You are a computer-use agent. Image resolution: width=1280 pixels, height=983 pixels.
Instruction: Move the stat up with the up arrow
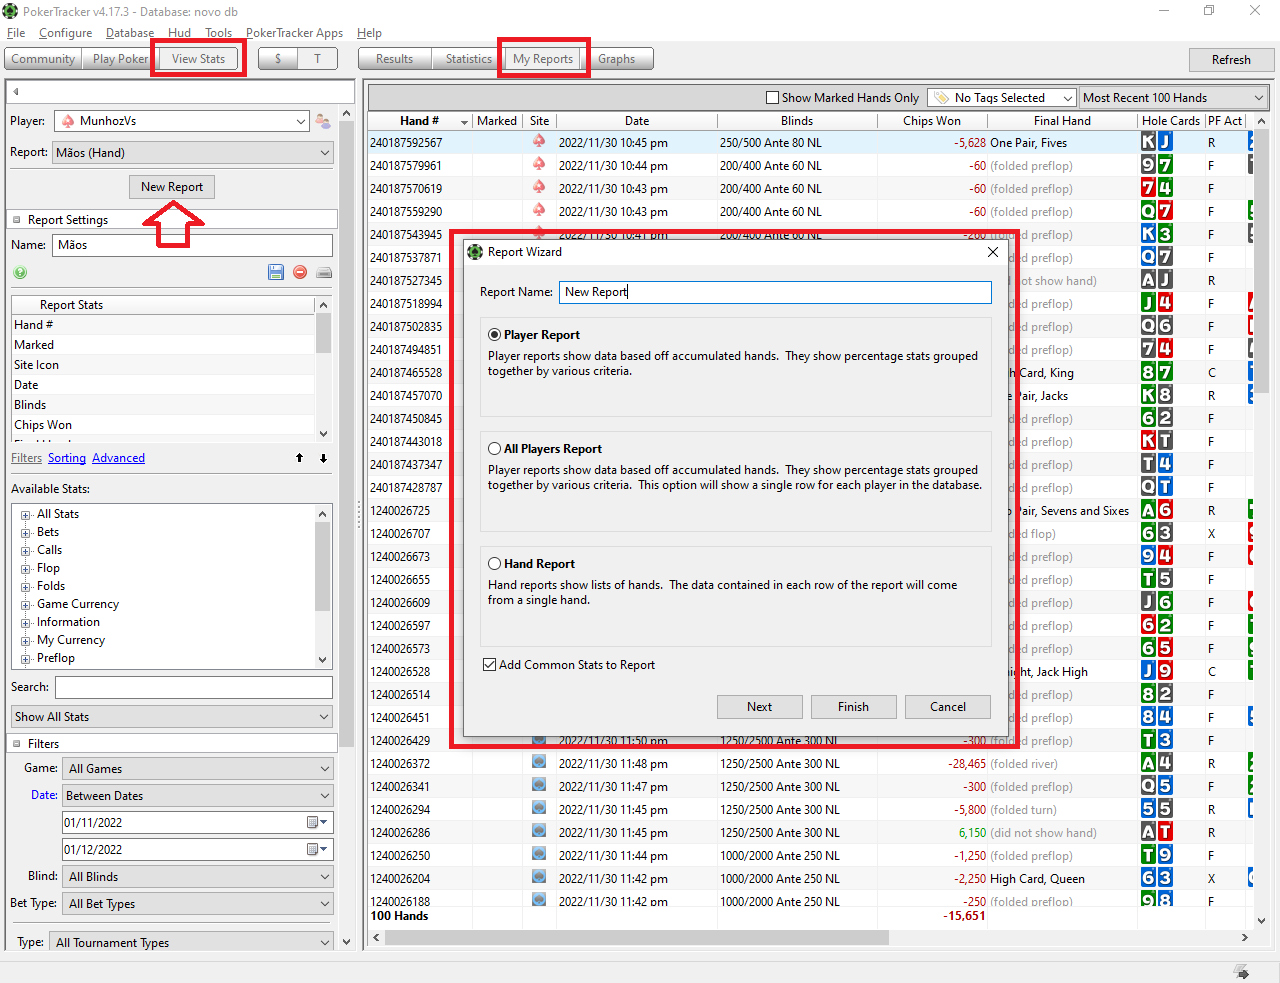click(299, 458)
